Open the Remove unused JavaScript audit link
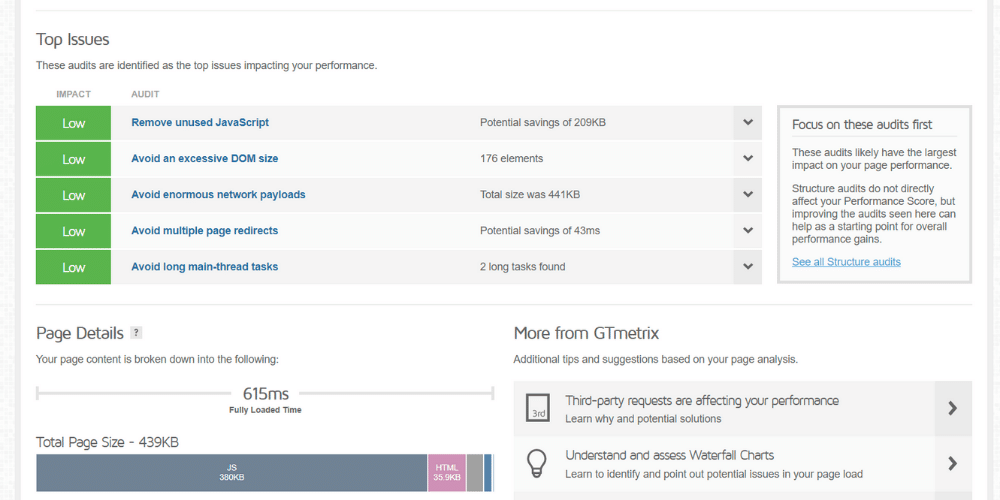The image size is (1000, 500). pyautogui.click(x=200, y=122)
